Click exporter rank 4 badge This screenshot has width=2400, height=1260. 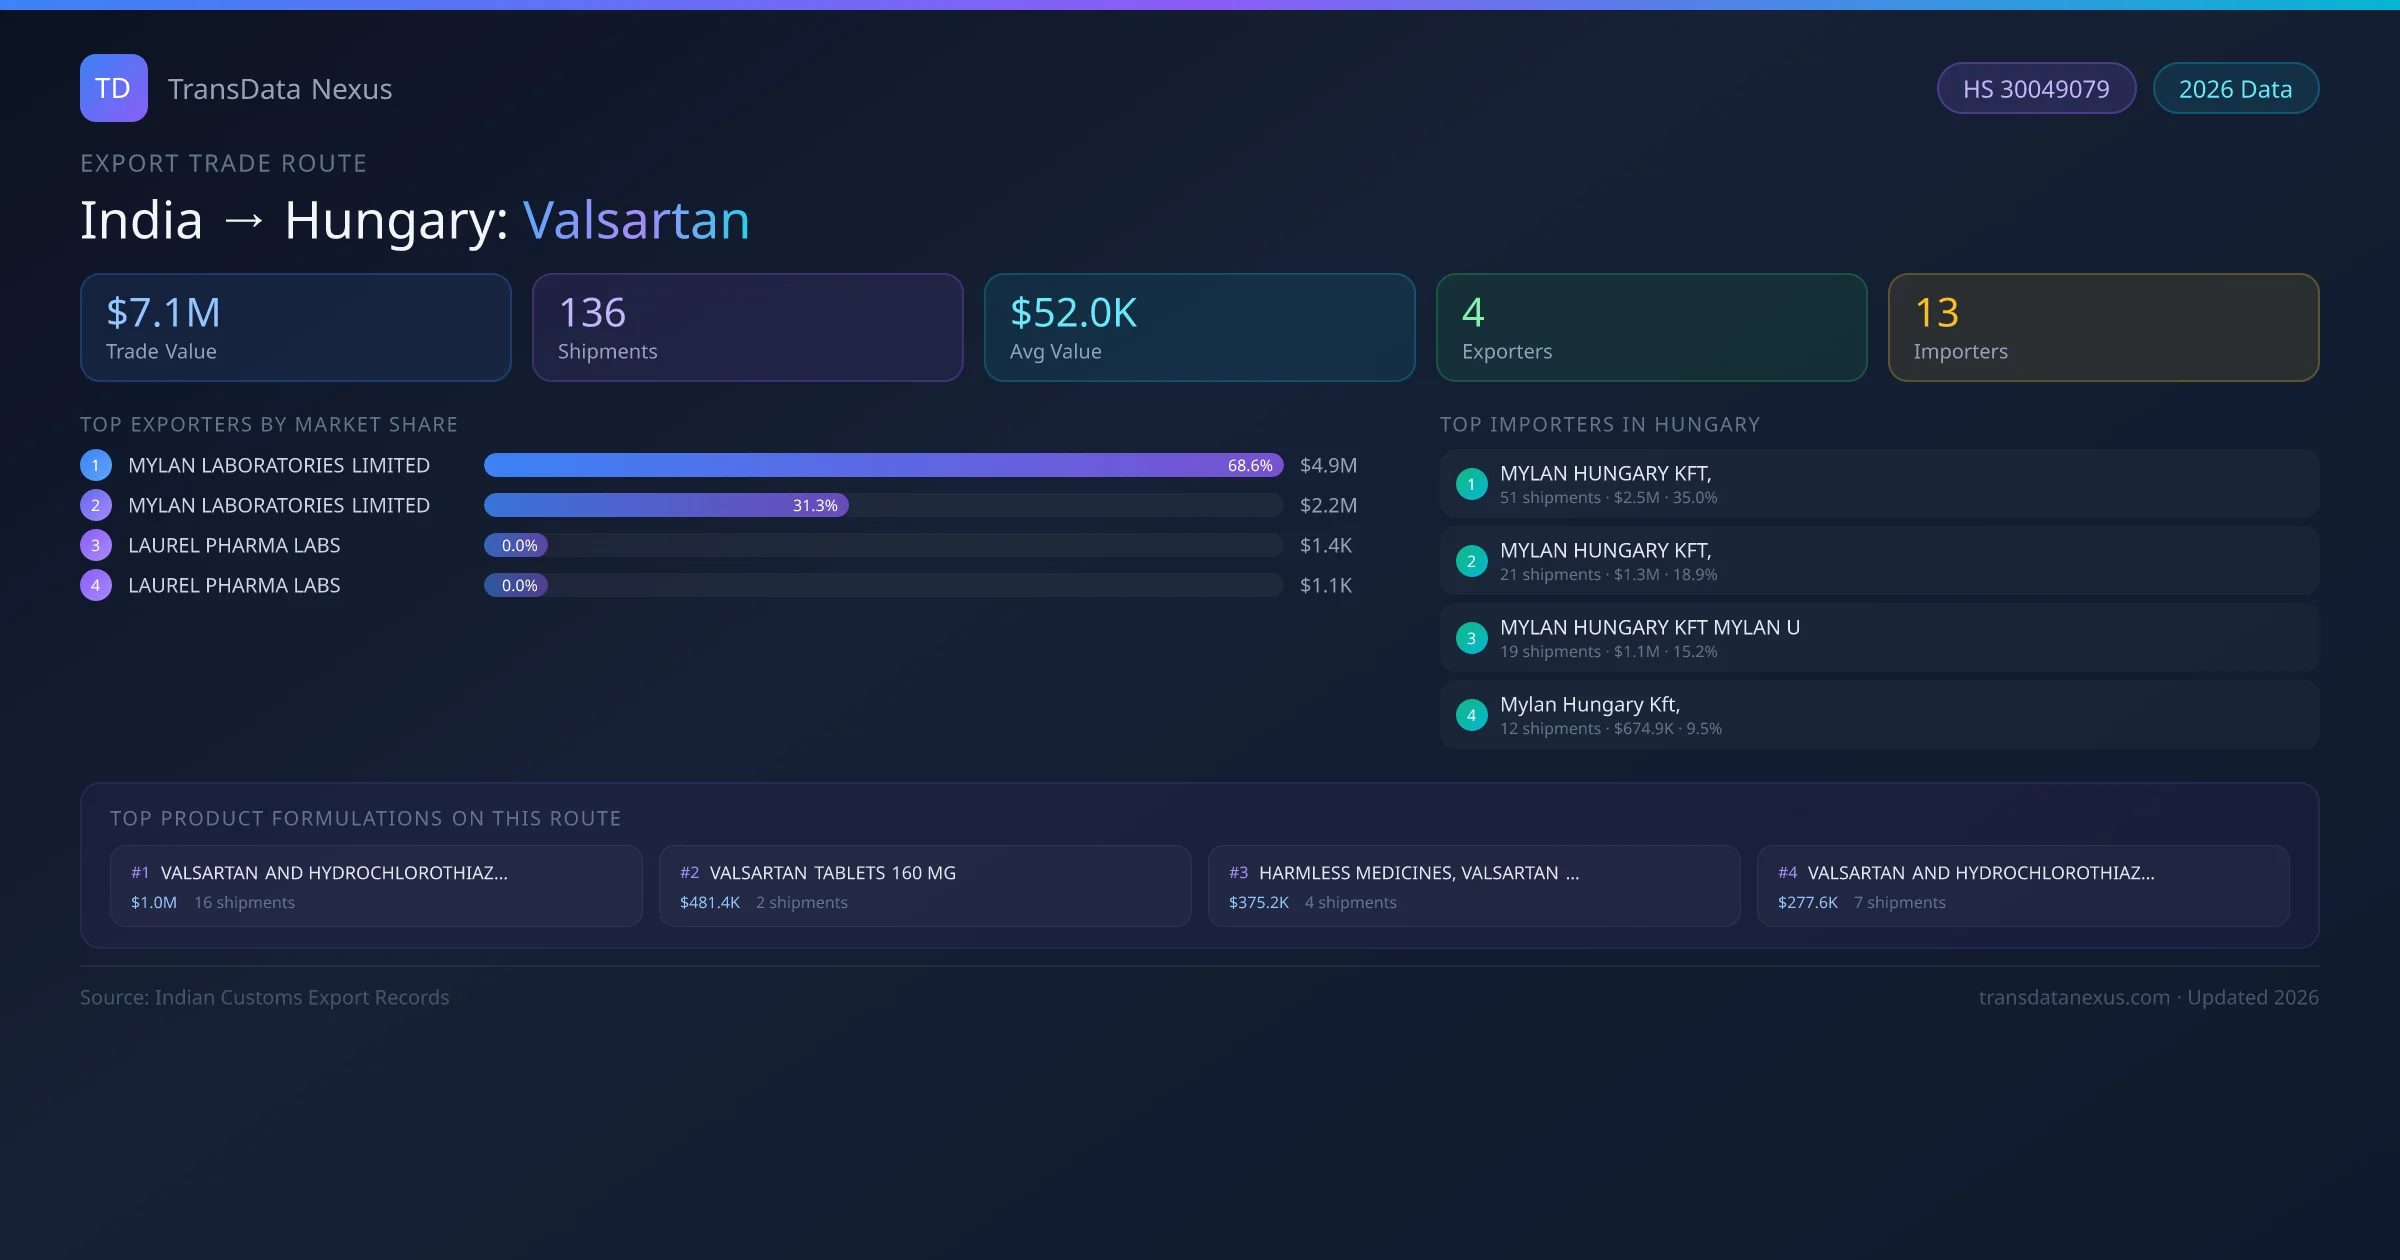[95, 585]
